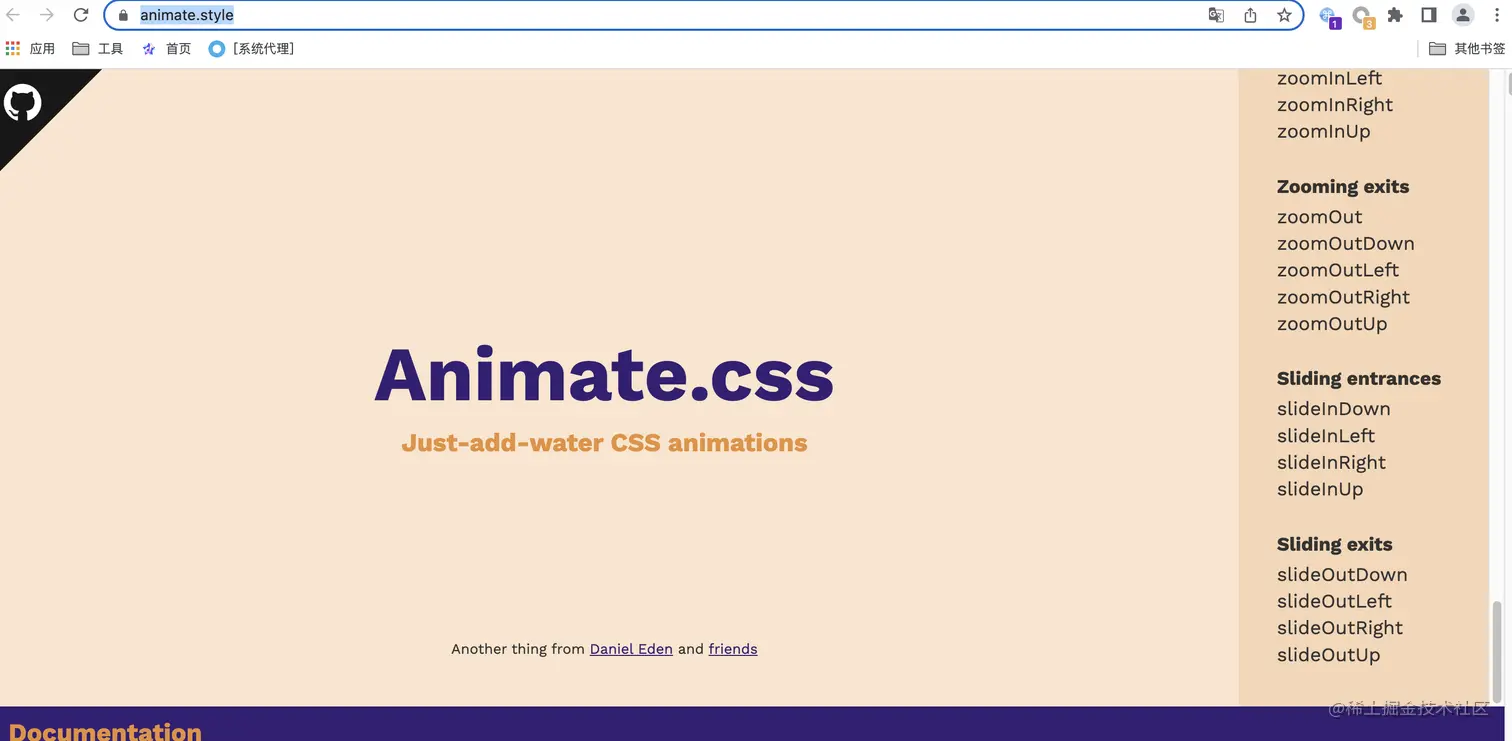Open Chrome's three-dot menu
The image size is (1512, 741).
click(x=1497, y=15)
